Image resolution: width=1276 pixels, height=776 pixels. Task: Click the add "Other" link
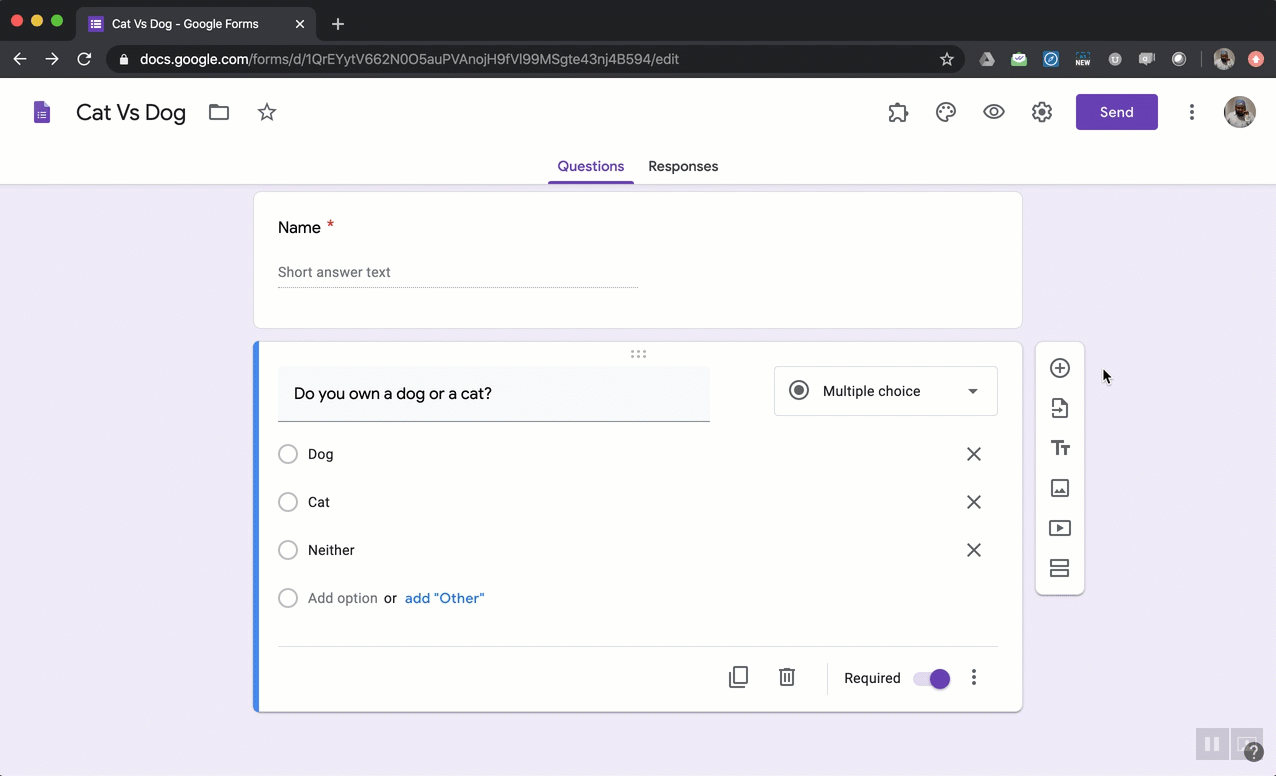coord(444,598)
